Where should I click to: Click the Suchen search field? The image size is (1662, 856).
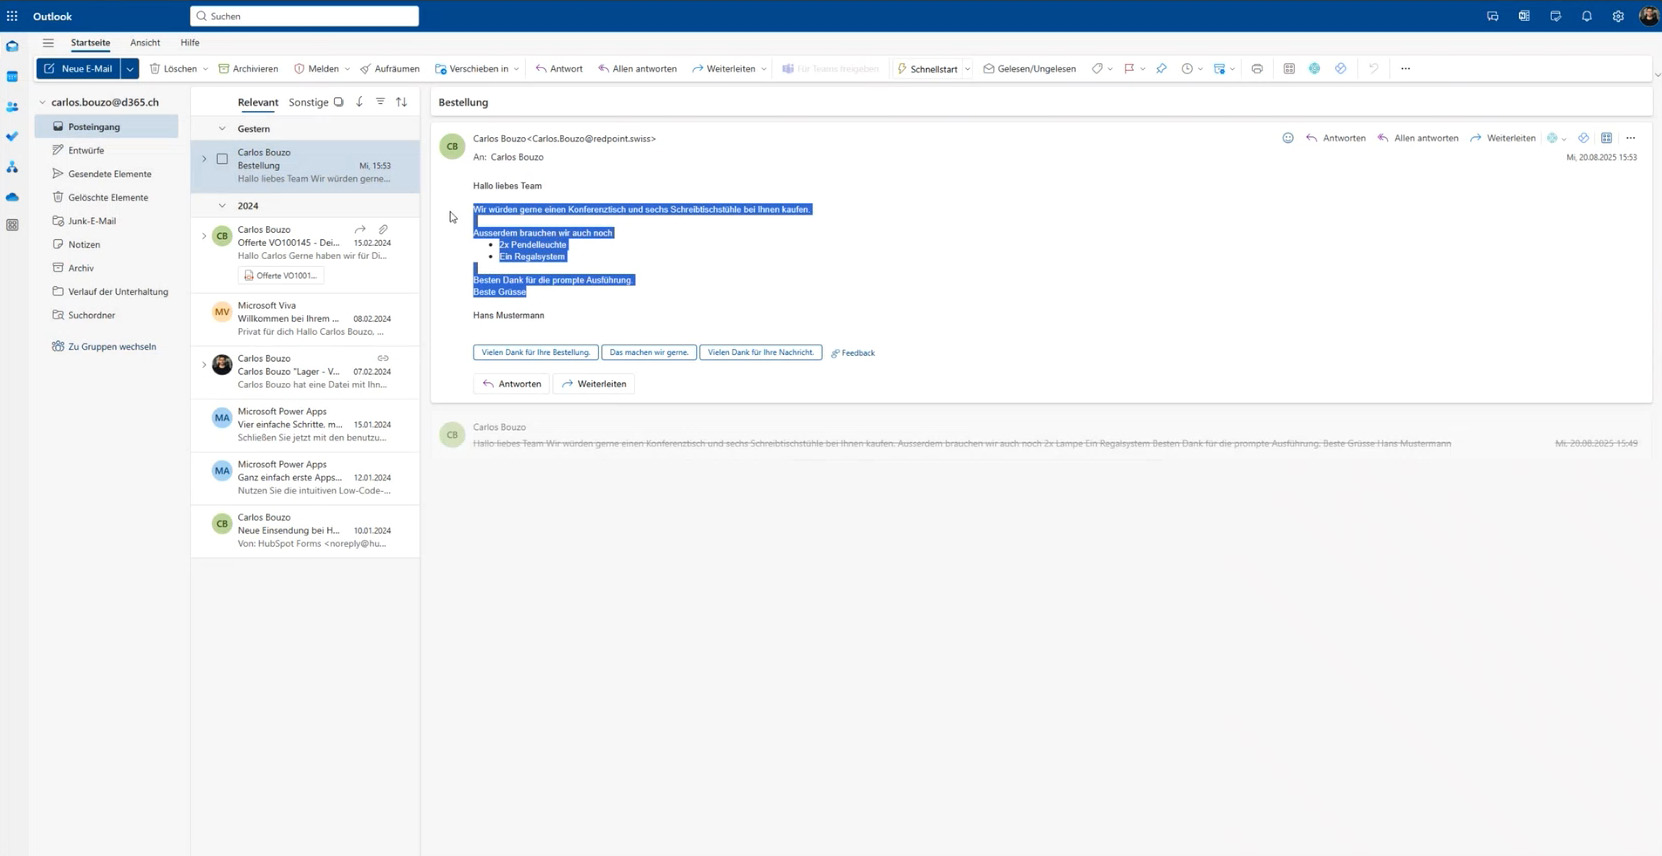305,16
